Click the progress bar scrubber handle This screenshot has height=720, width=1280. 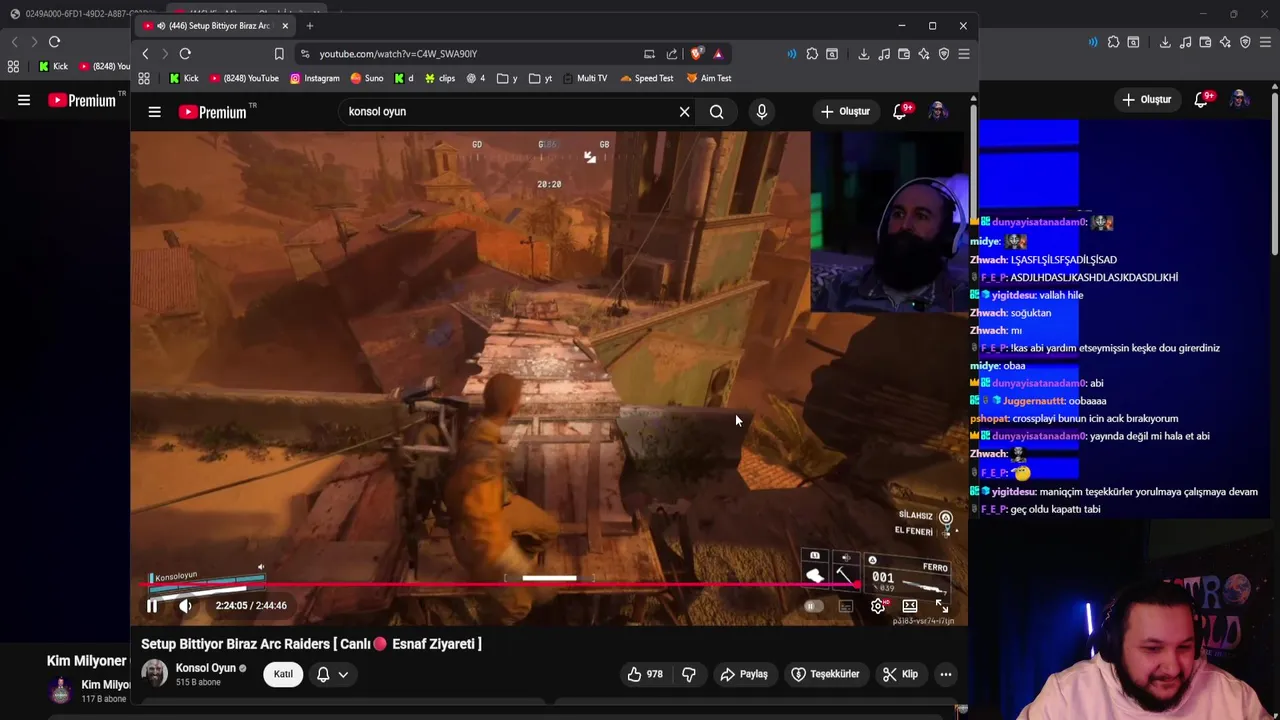(x=857, y=585)
